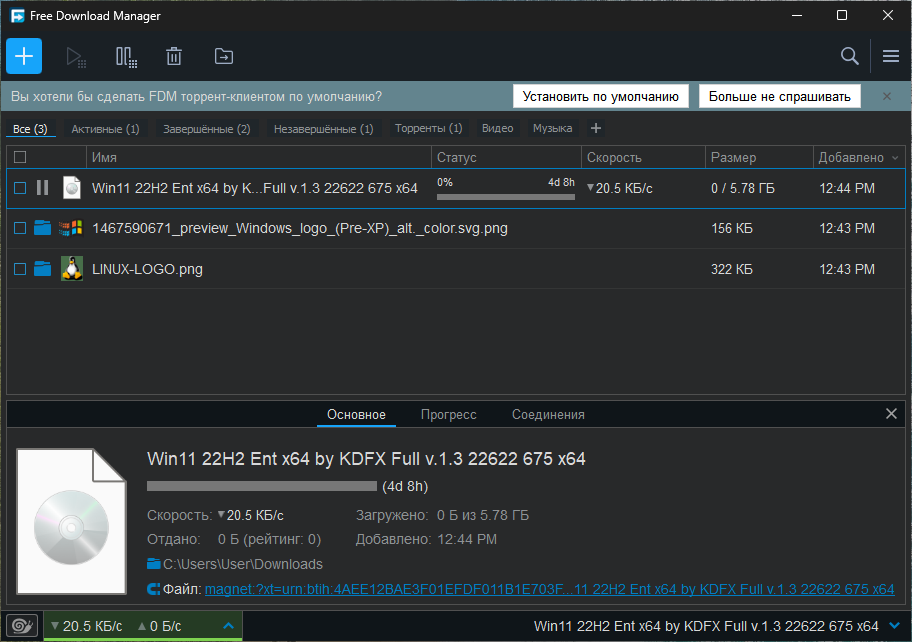Click the 20.5 КБ/с download speed in status bar
Viewport: 912px width, 642px height.
click(x=86, y=626)
